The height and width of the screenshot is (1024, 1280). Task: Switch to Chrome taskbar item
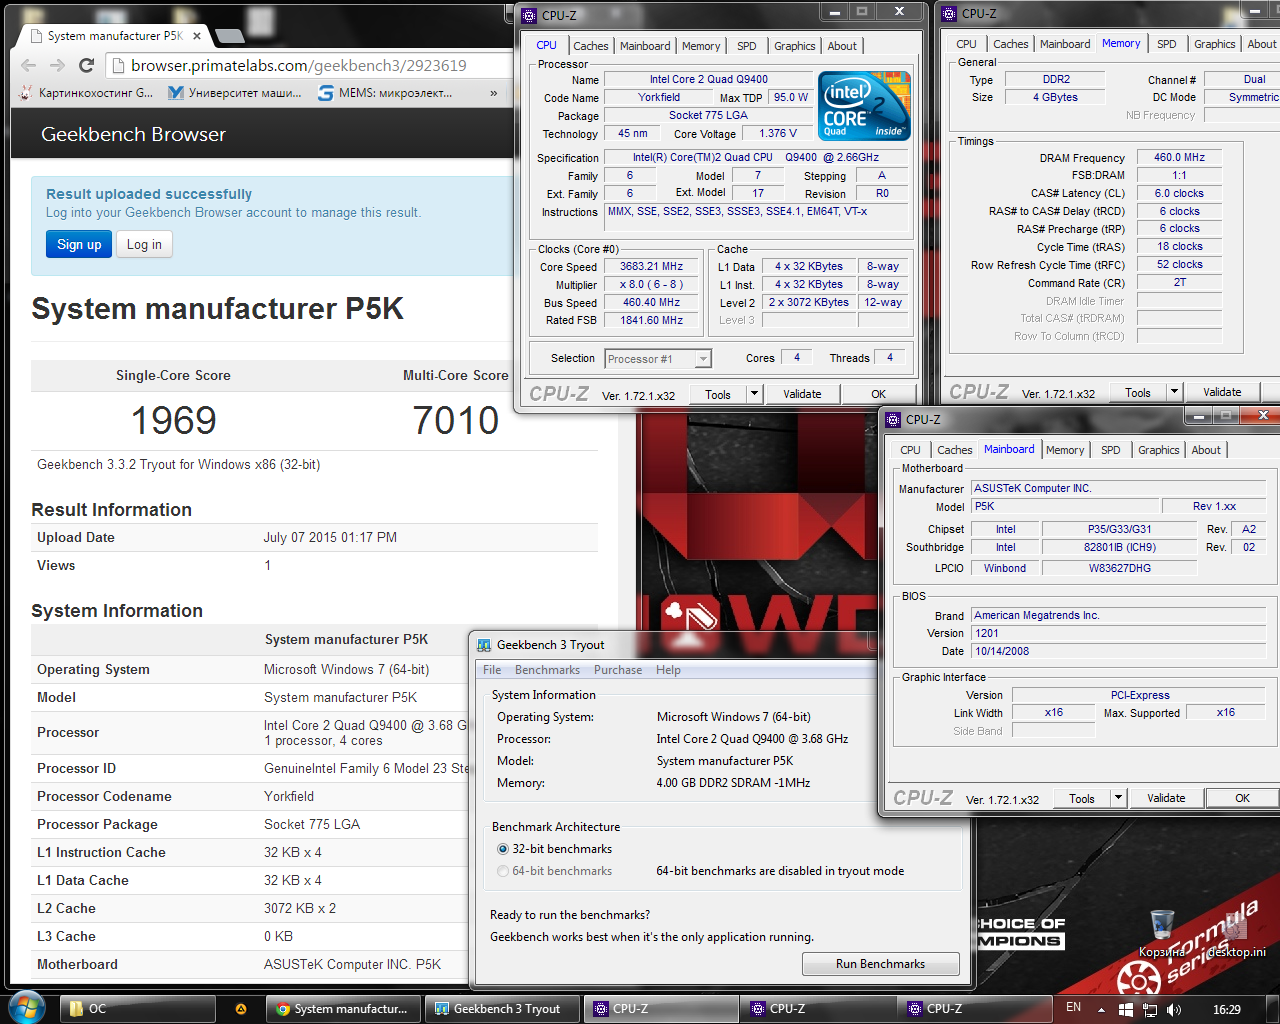pos(343,1008)
